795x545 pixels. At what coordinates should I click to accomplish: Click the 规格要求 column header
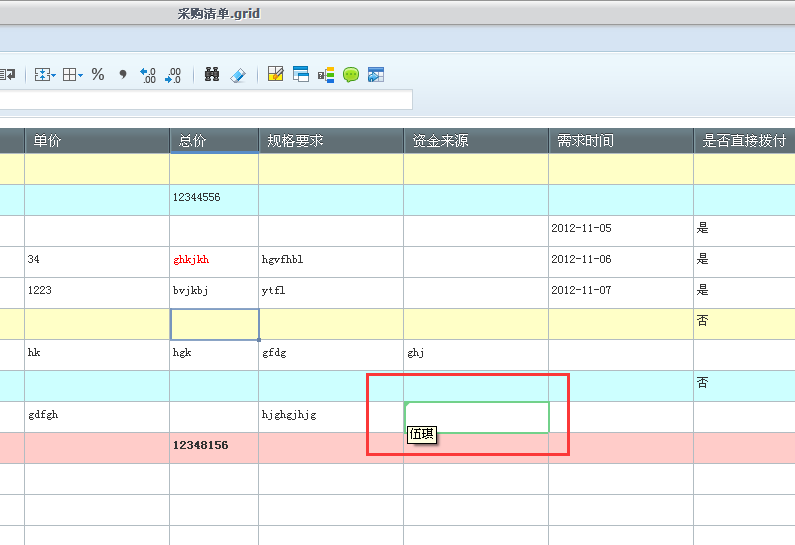pyautogui.click(x=331, y=140)
